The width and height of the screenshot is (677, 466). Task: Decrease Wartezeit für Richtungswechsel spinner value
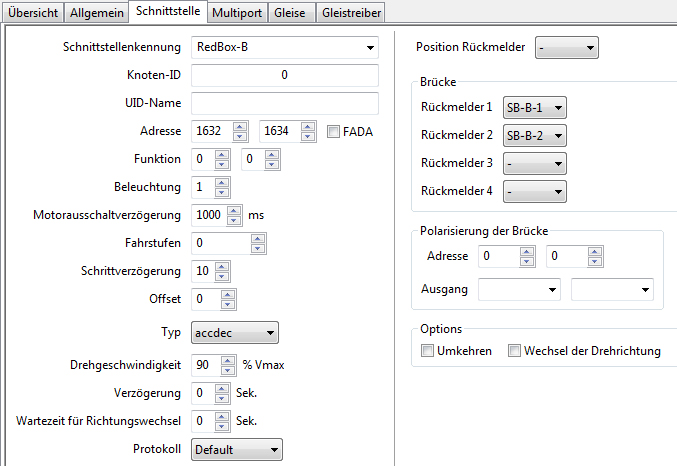coord(222,425)
